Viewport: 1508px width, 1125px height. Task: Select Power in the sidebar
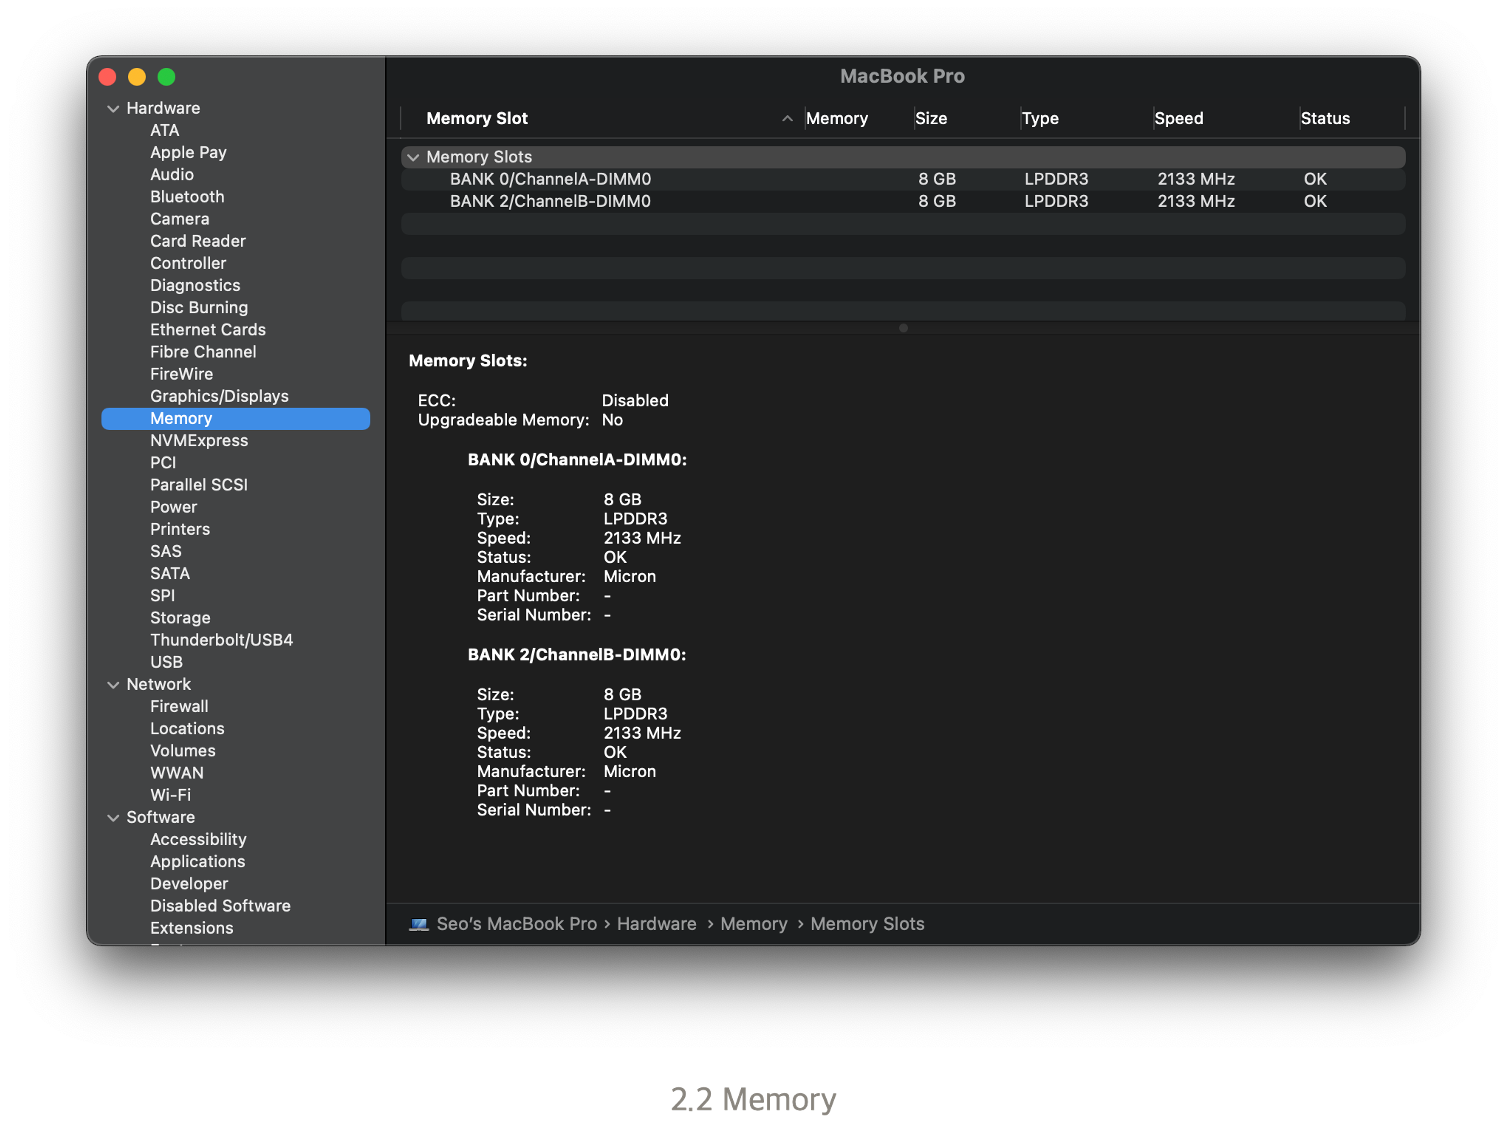(174, 507)
